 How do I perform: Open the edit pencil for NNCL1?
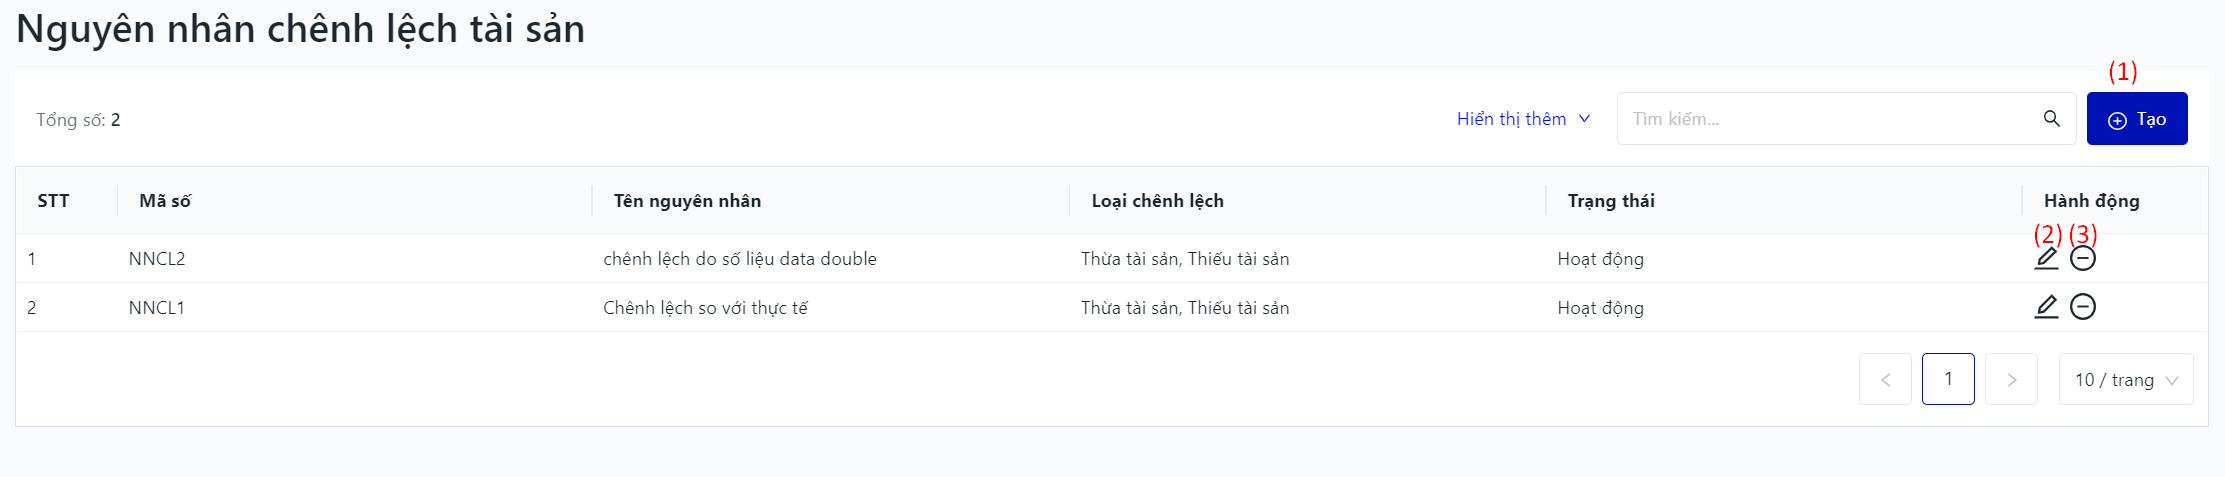tap(2046, 307)
